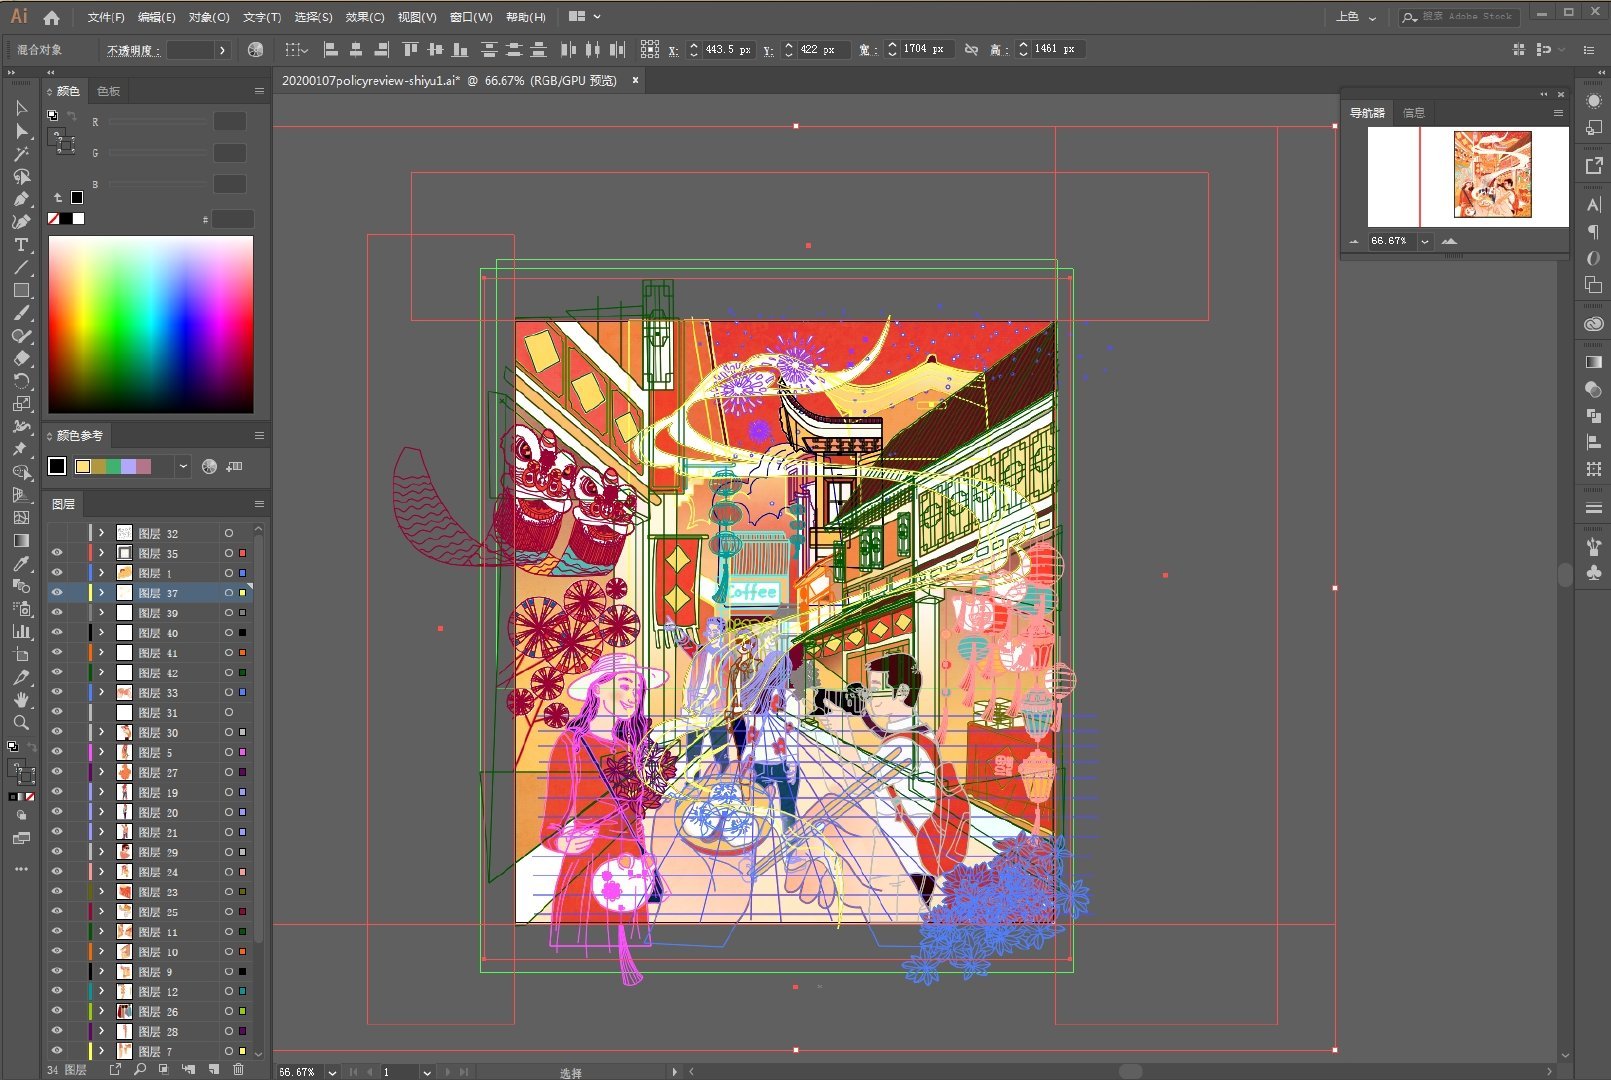1611x1080 pixels.
Task: Switch to the 色板 tab
Action: (108, 91)
